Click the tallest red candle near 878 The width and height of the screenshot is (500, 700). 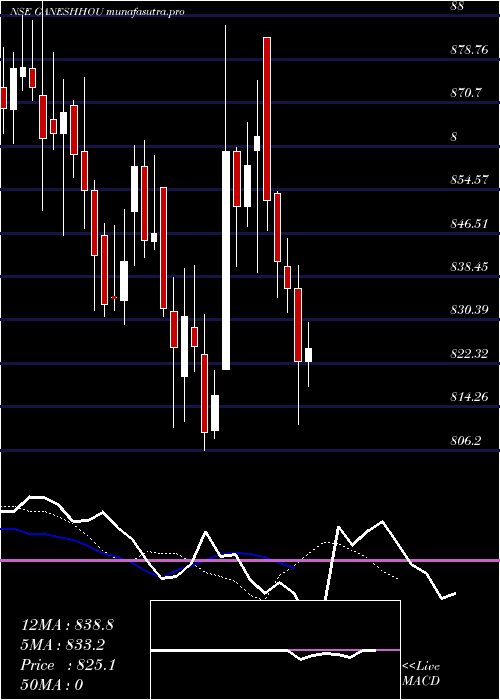[x=267, y=119]
